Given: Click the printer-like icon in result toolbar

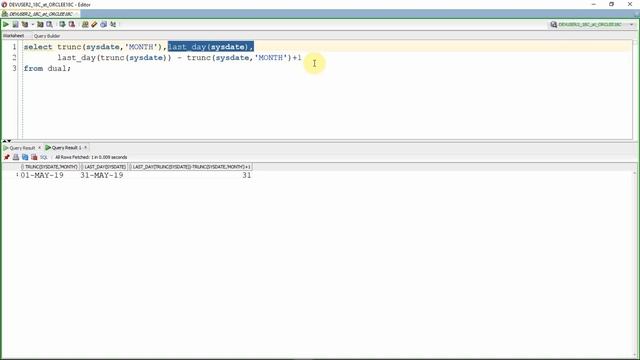Looking at the screenshot, I should [16, 157].
